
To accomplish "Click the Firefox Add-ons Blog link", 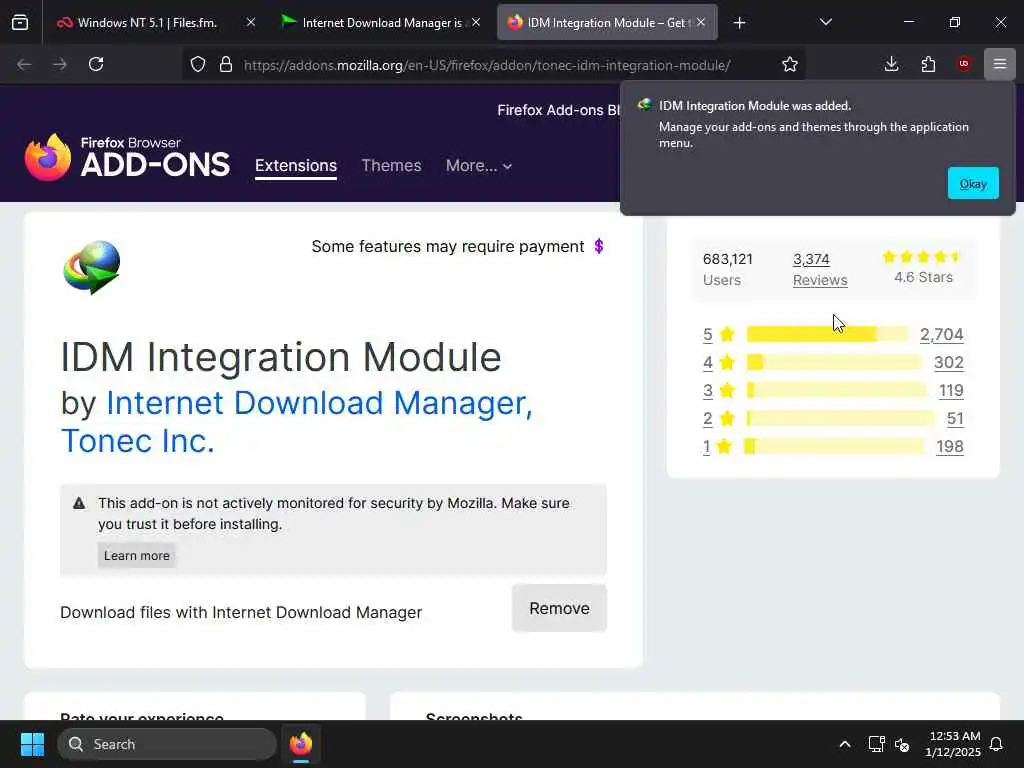I will 558,110.
